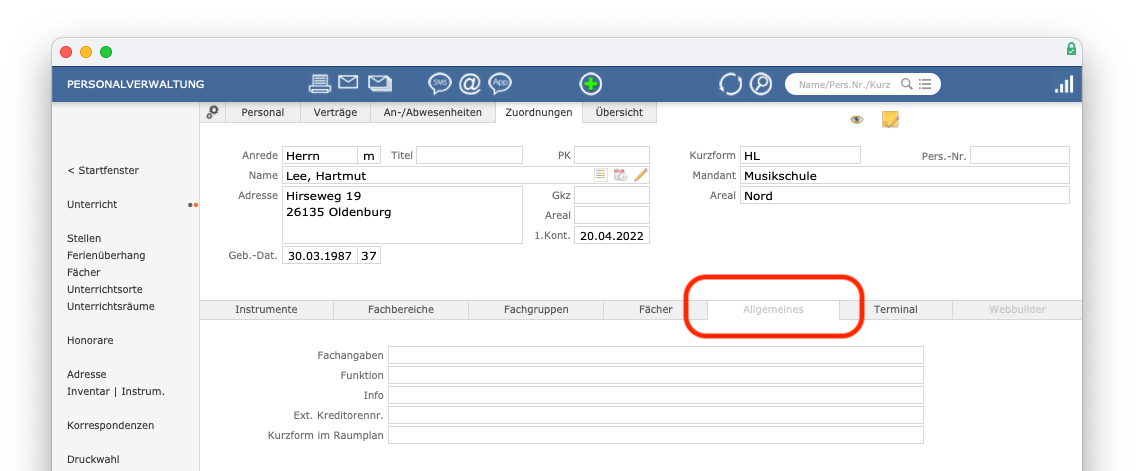Screen dimensions: 1138x471
Task: Click the list icon in Name field
Action: pyautogui.click(x=601, y=175)
